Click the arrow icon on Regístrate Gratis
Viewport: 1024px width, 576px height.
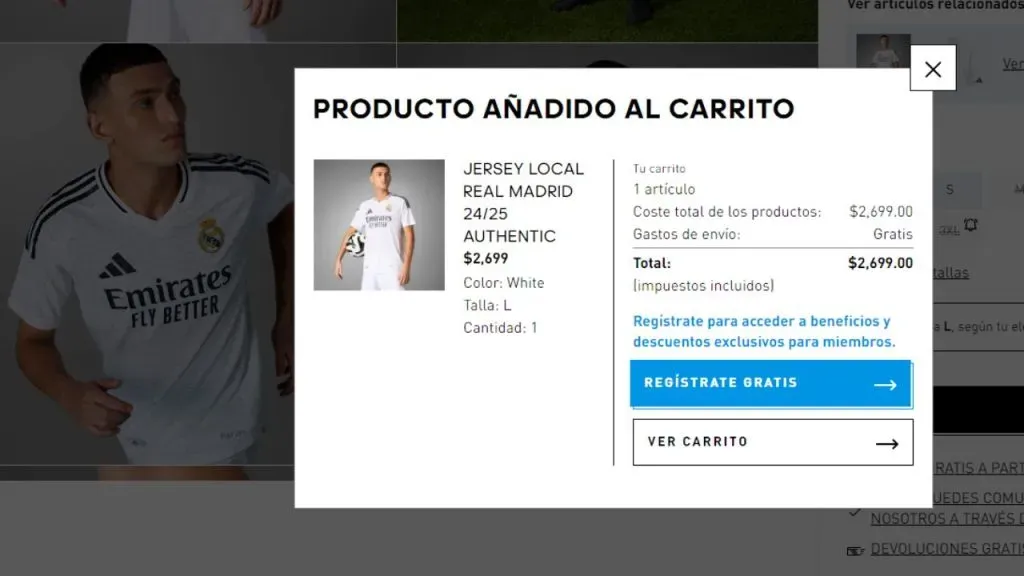pos(885,385)
